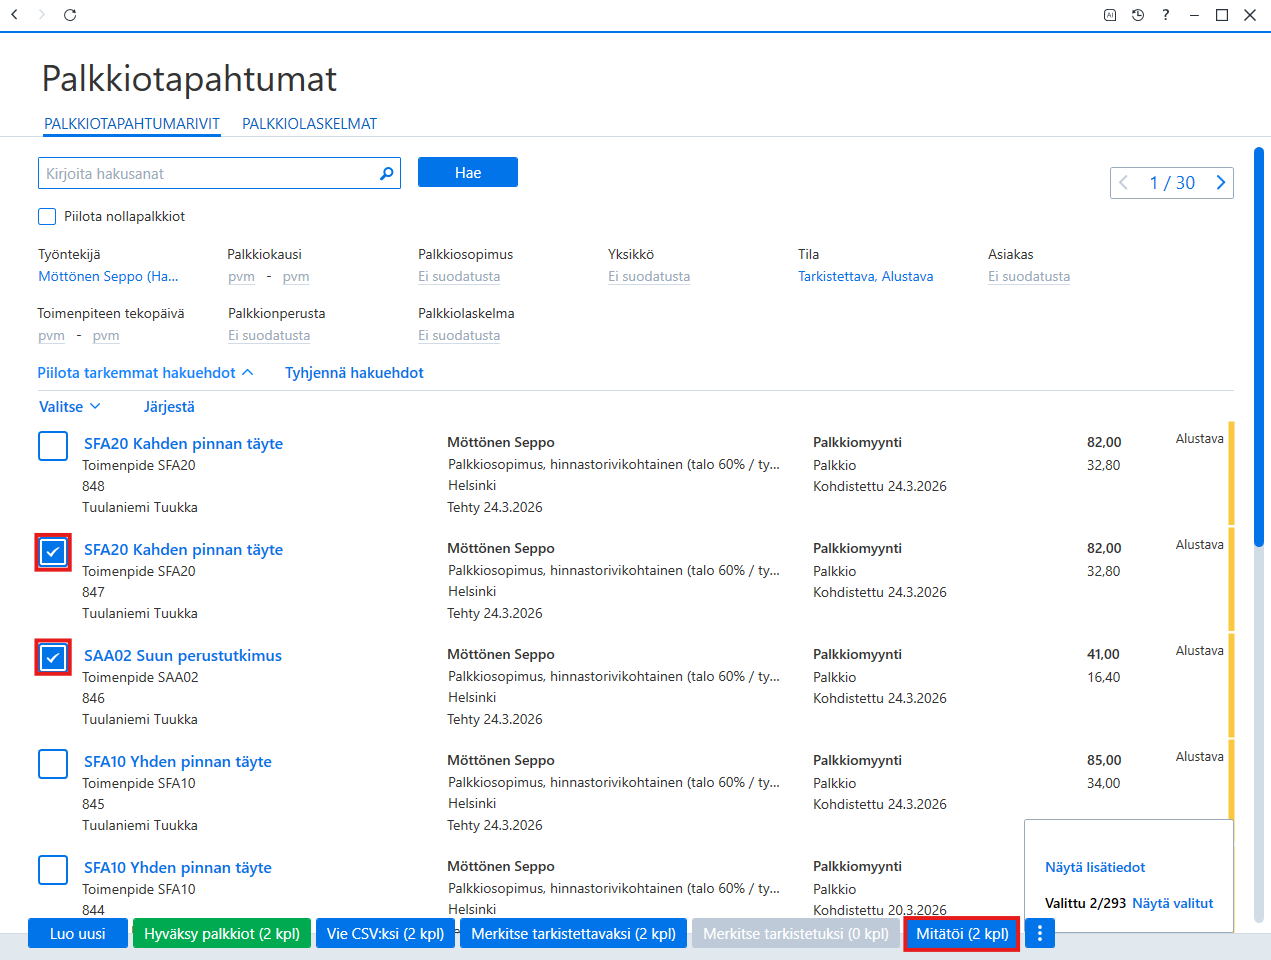Switch to the PALKKIOTAPAHTUMARIVIT tab
Image resolution: width=1271 pixels, height=960 pixels.
132,124
